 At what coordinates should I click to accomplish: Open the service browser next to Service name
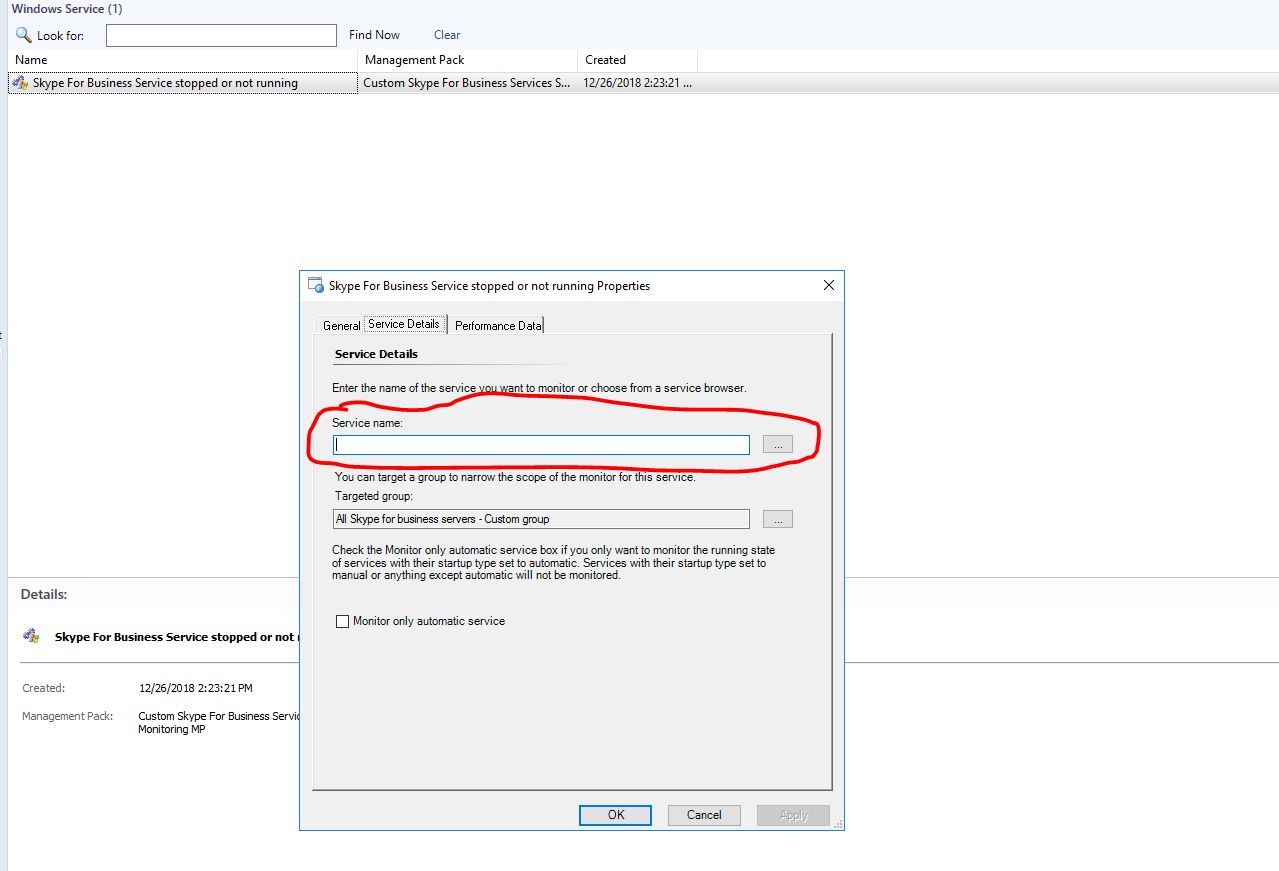pos(778,444)
